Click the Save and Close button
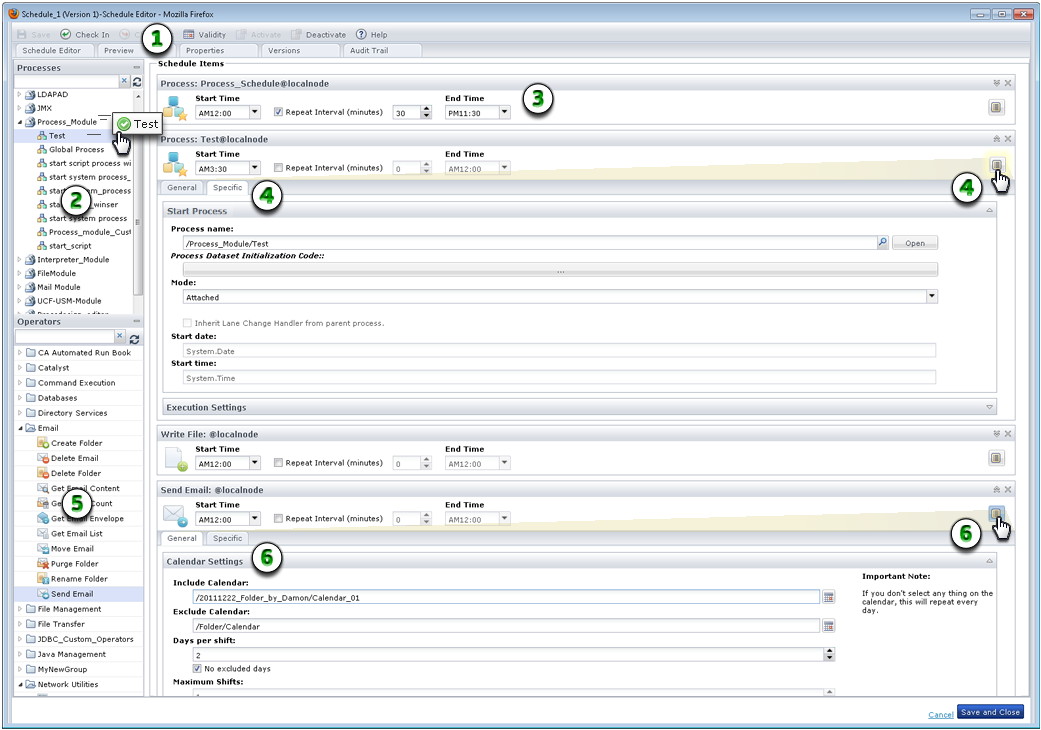1041x730 pixels. click(x=989, y=711)
